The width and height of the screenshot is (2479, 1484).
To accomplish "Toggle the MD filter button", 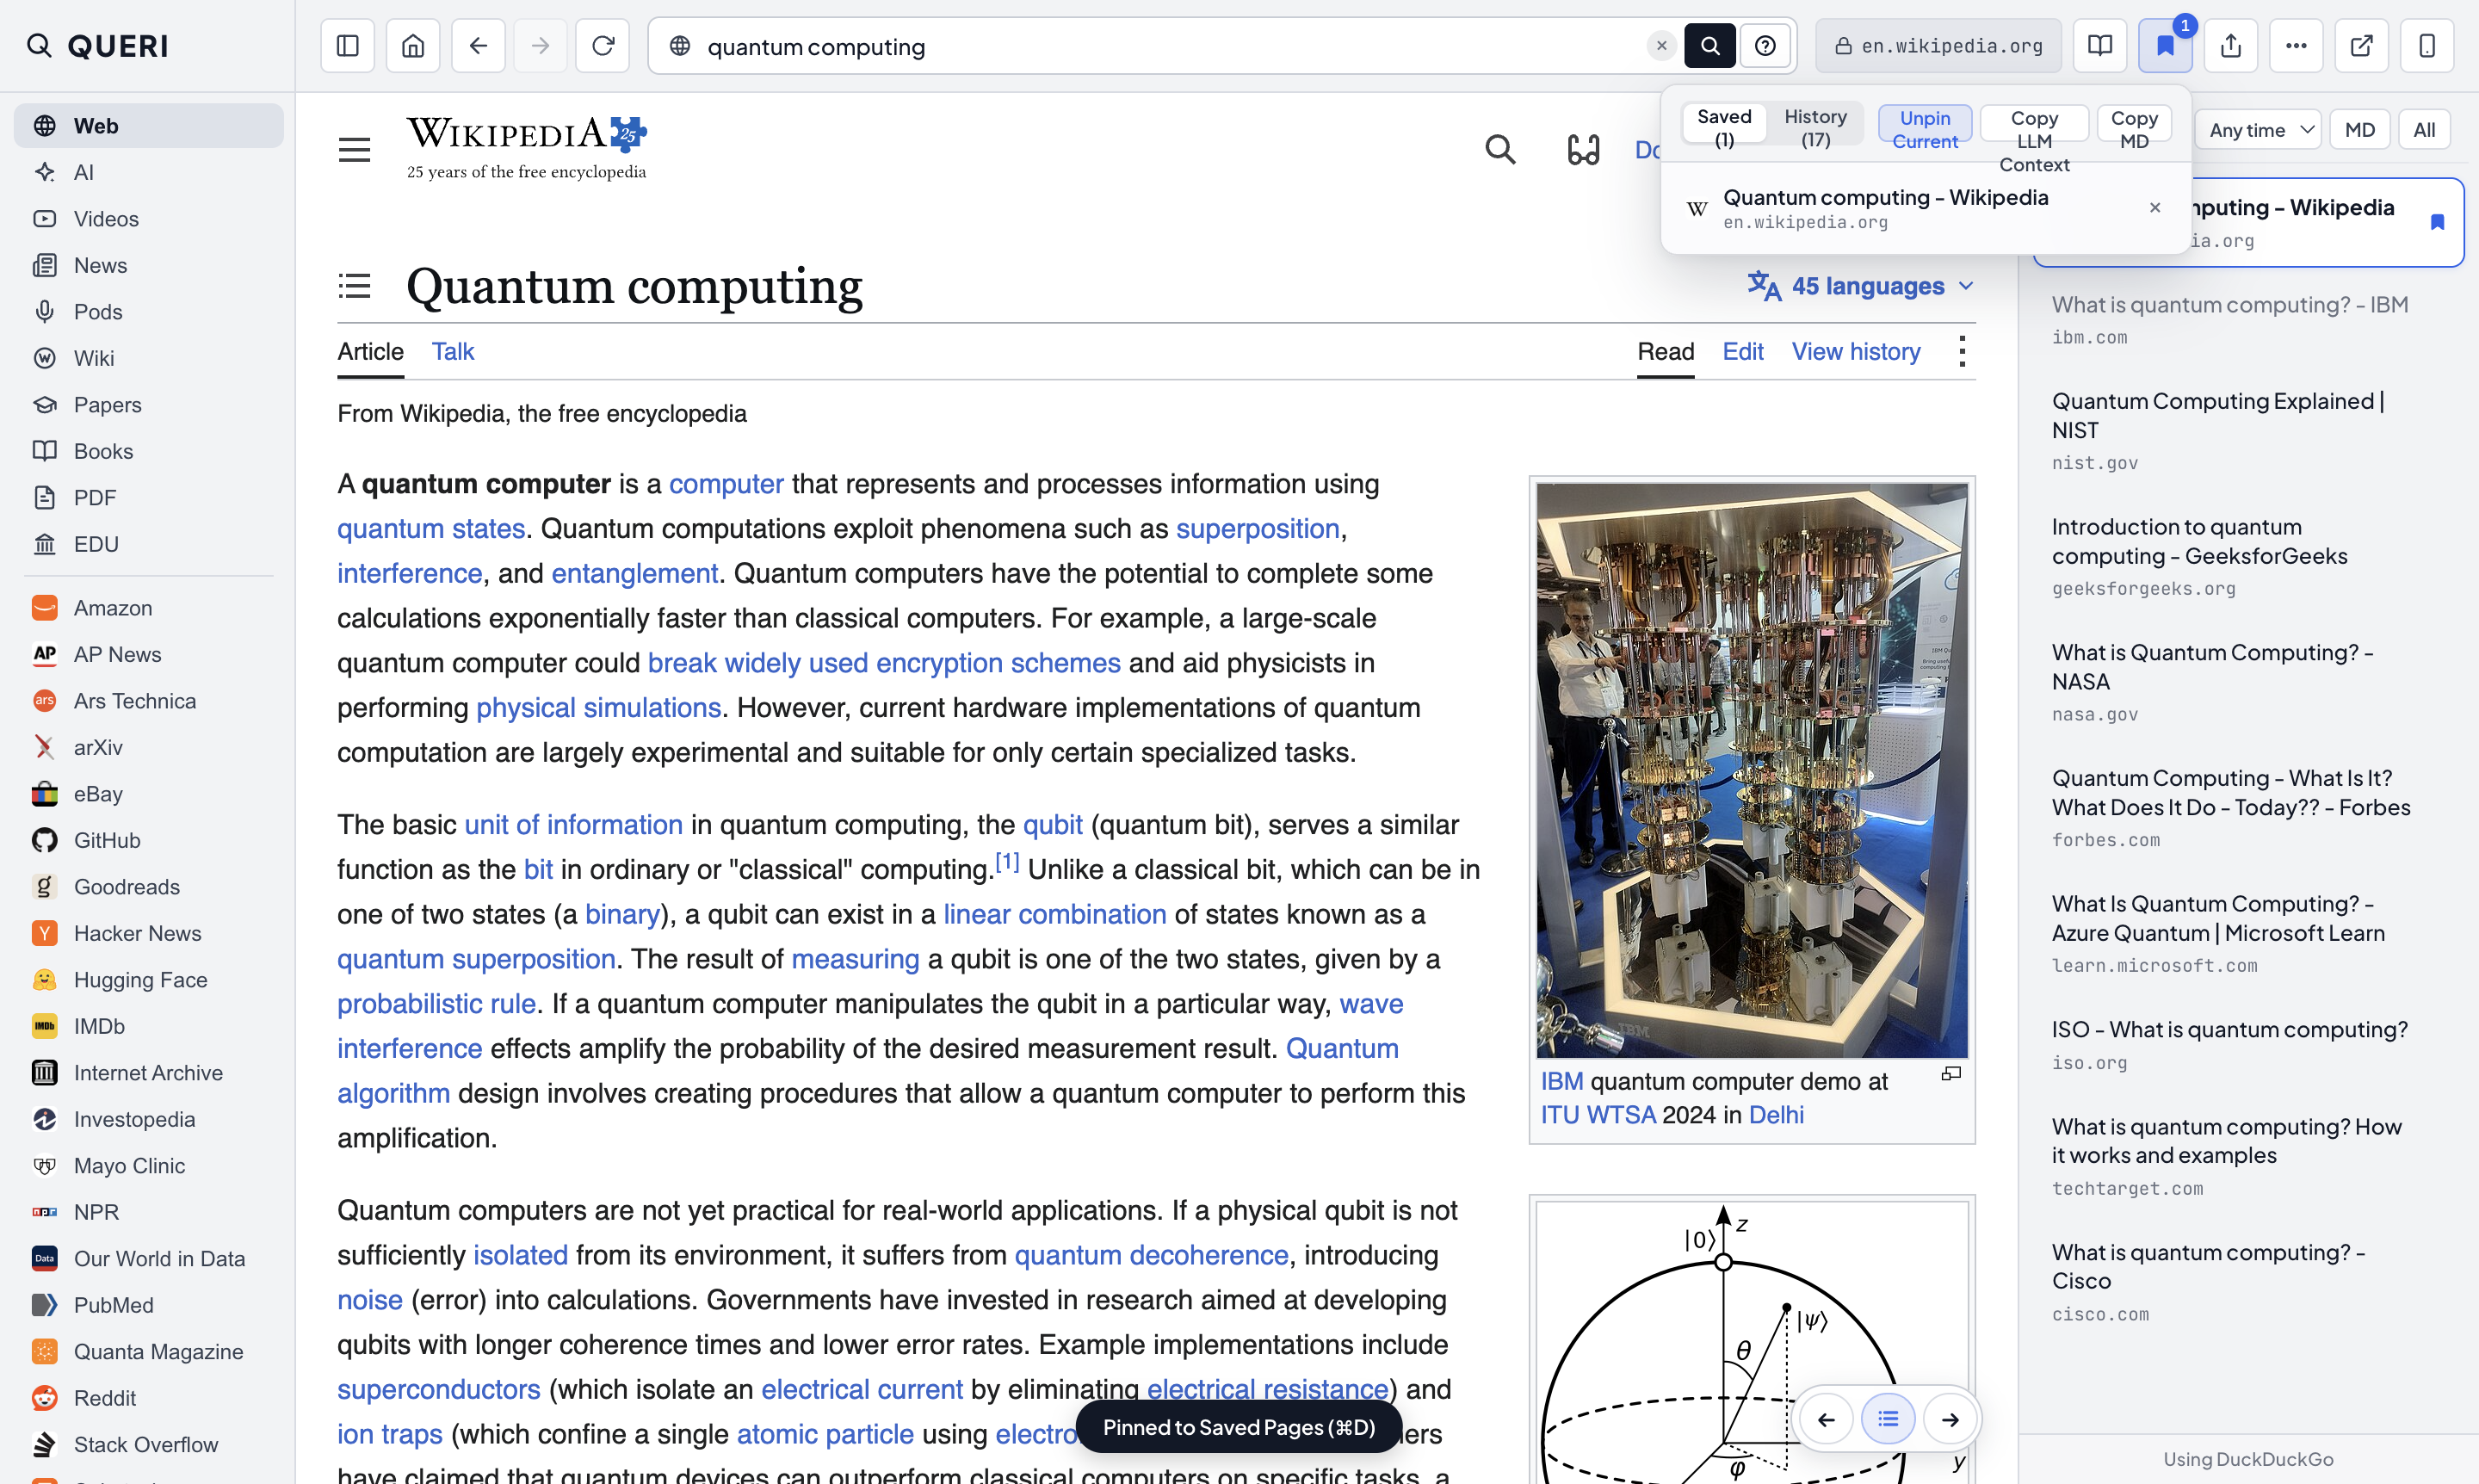I will (2359, 130).
